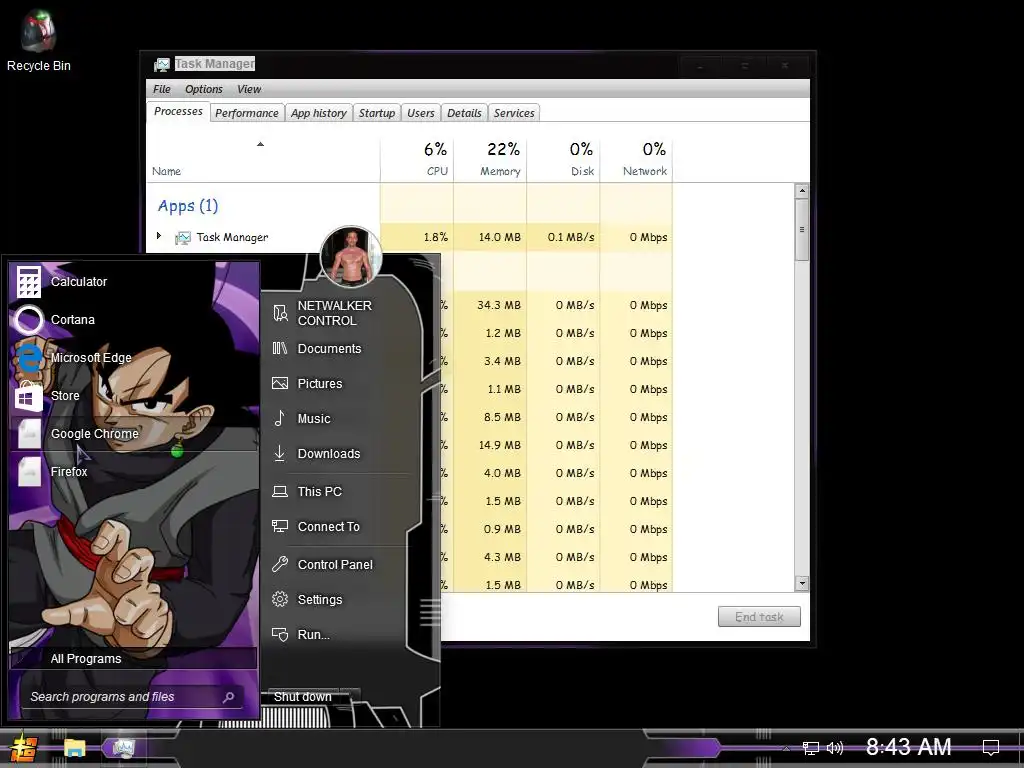
Task: Open the Store app in the start menu
Action: [x=134, y=395]
